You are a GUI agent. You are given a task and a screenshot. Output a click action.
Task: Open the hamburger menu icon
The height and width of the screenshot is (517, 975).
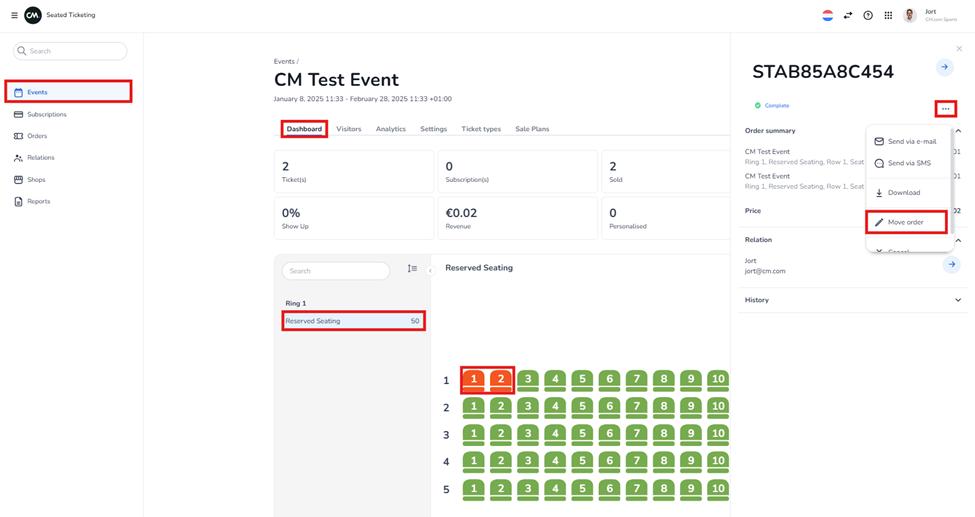[14, 15]
